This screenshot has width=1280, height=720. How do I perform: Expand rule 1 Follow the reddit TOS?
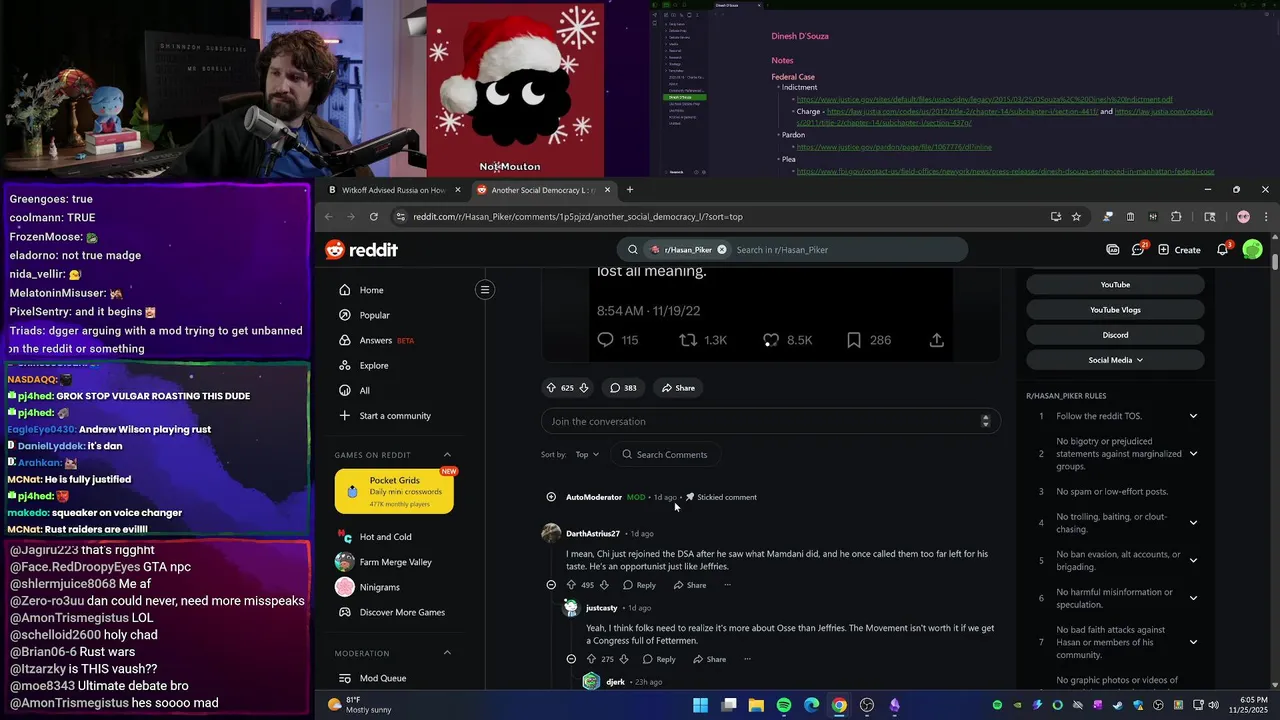[1193, 416]
